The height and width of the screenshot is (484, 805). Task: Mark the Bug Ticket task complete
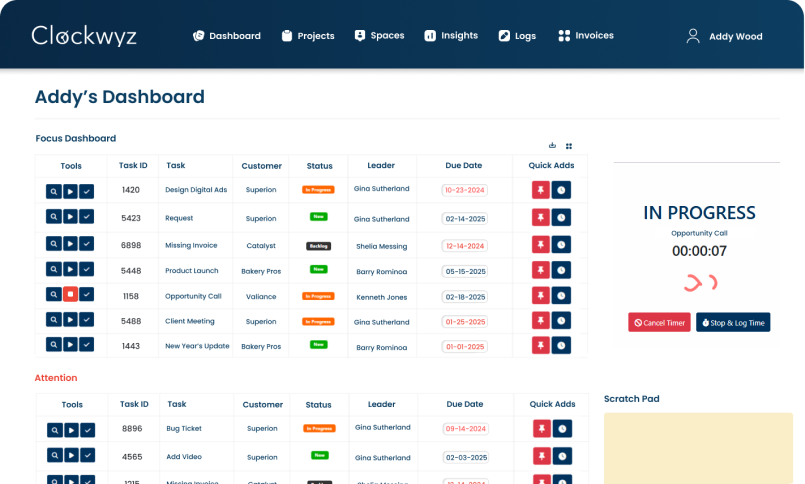(x=87, y=430)
